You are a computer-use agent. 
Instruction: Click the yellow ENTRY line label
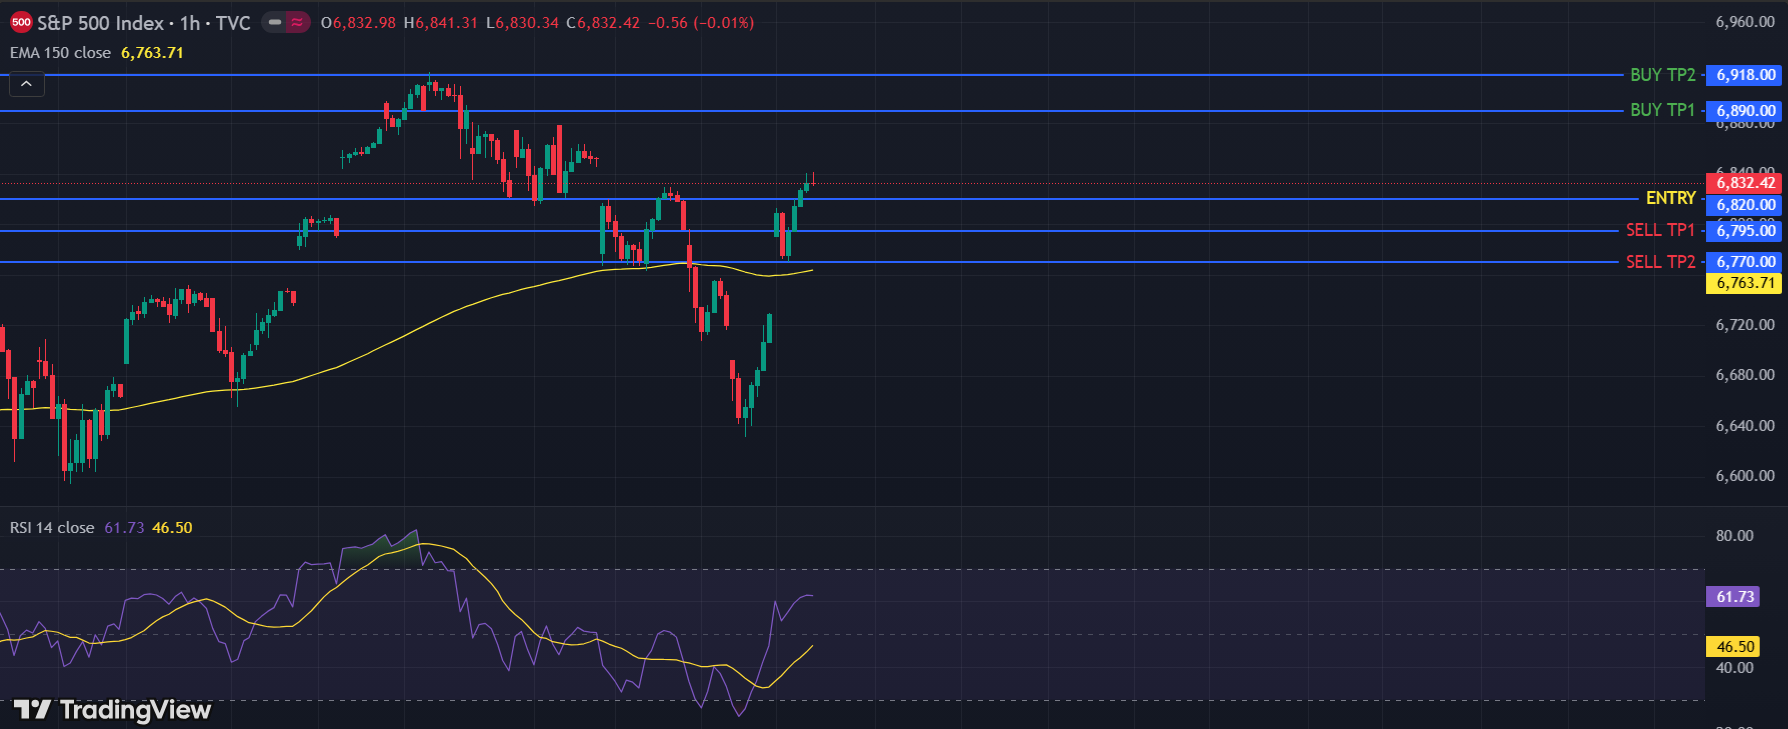point(1670,198)
